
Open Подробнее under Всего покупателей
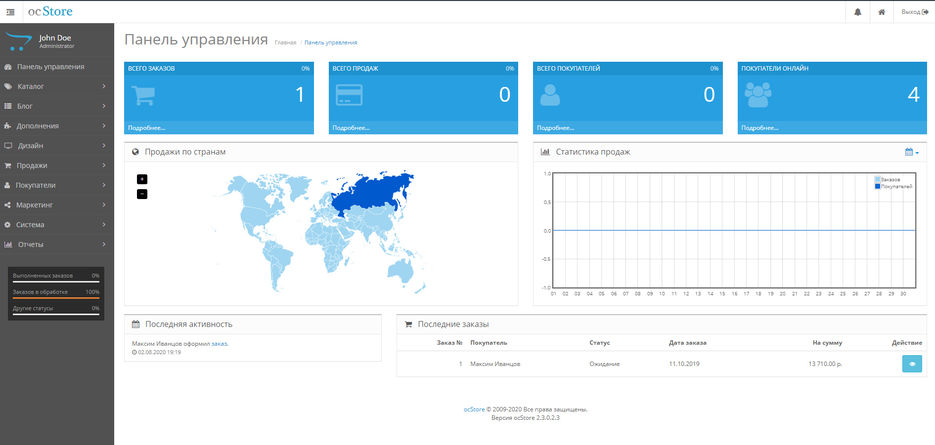click(555, 128)
